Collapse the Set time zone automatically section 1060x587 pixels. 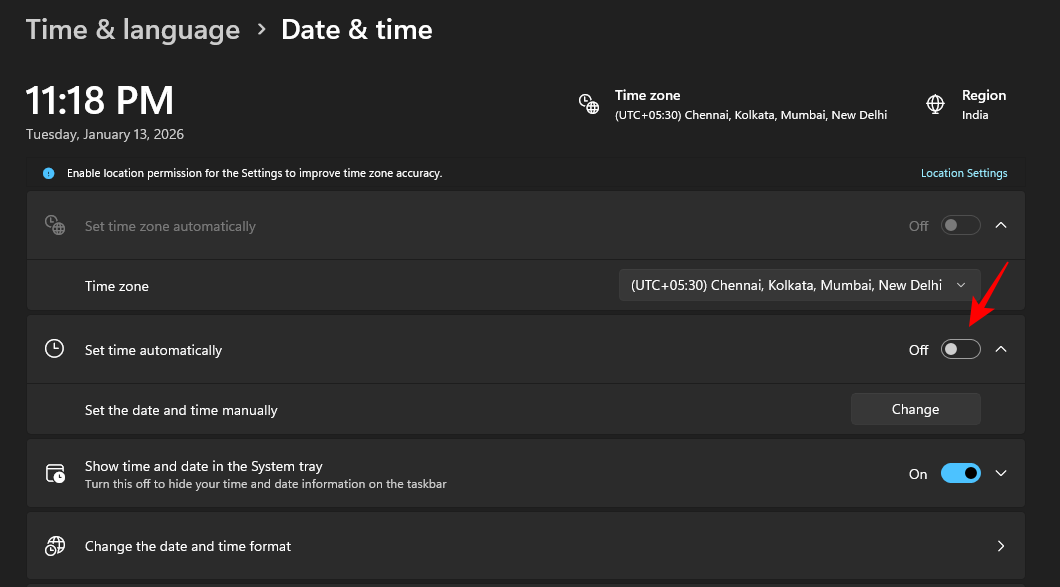pyautogui.click(x=1001, y=226)
